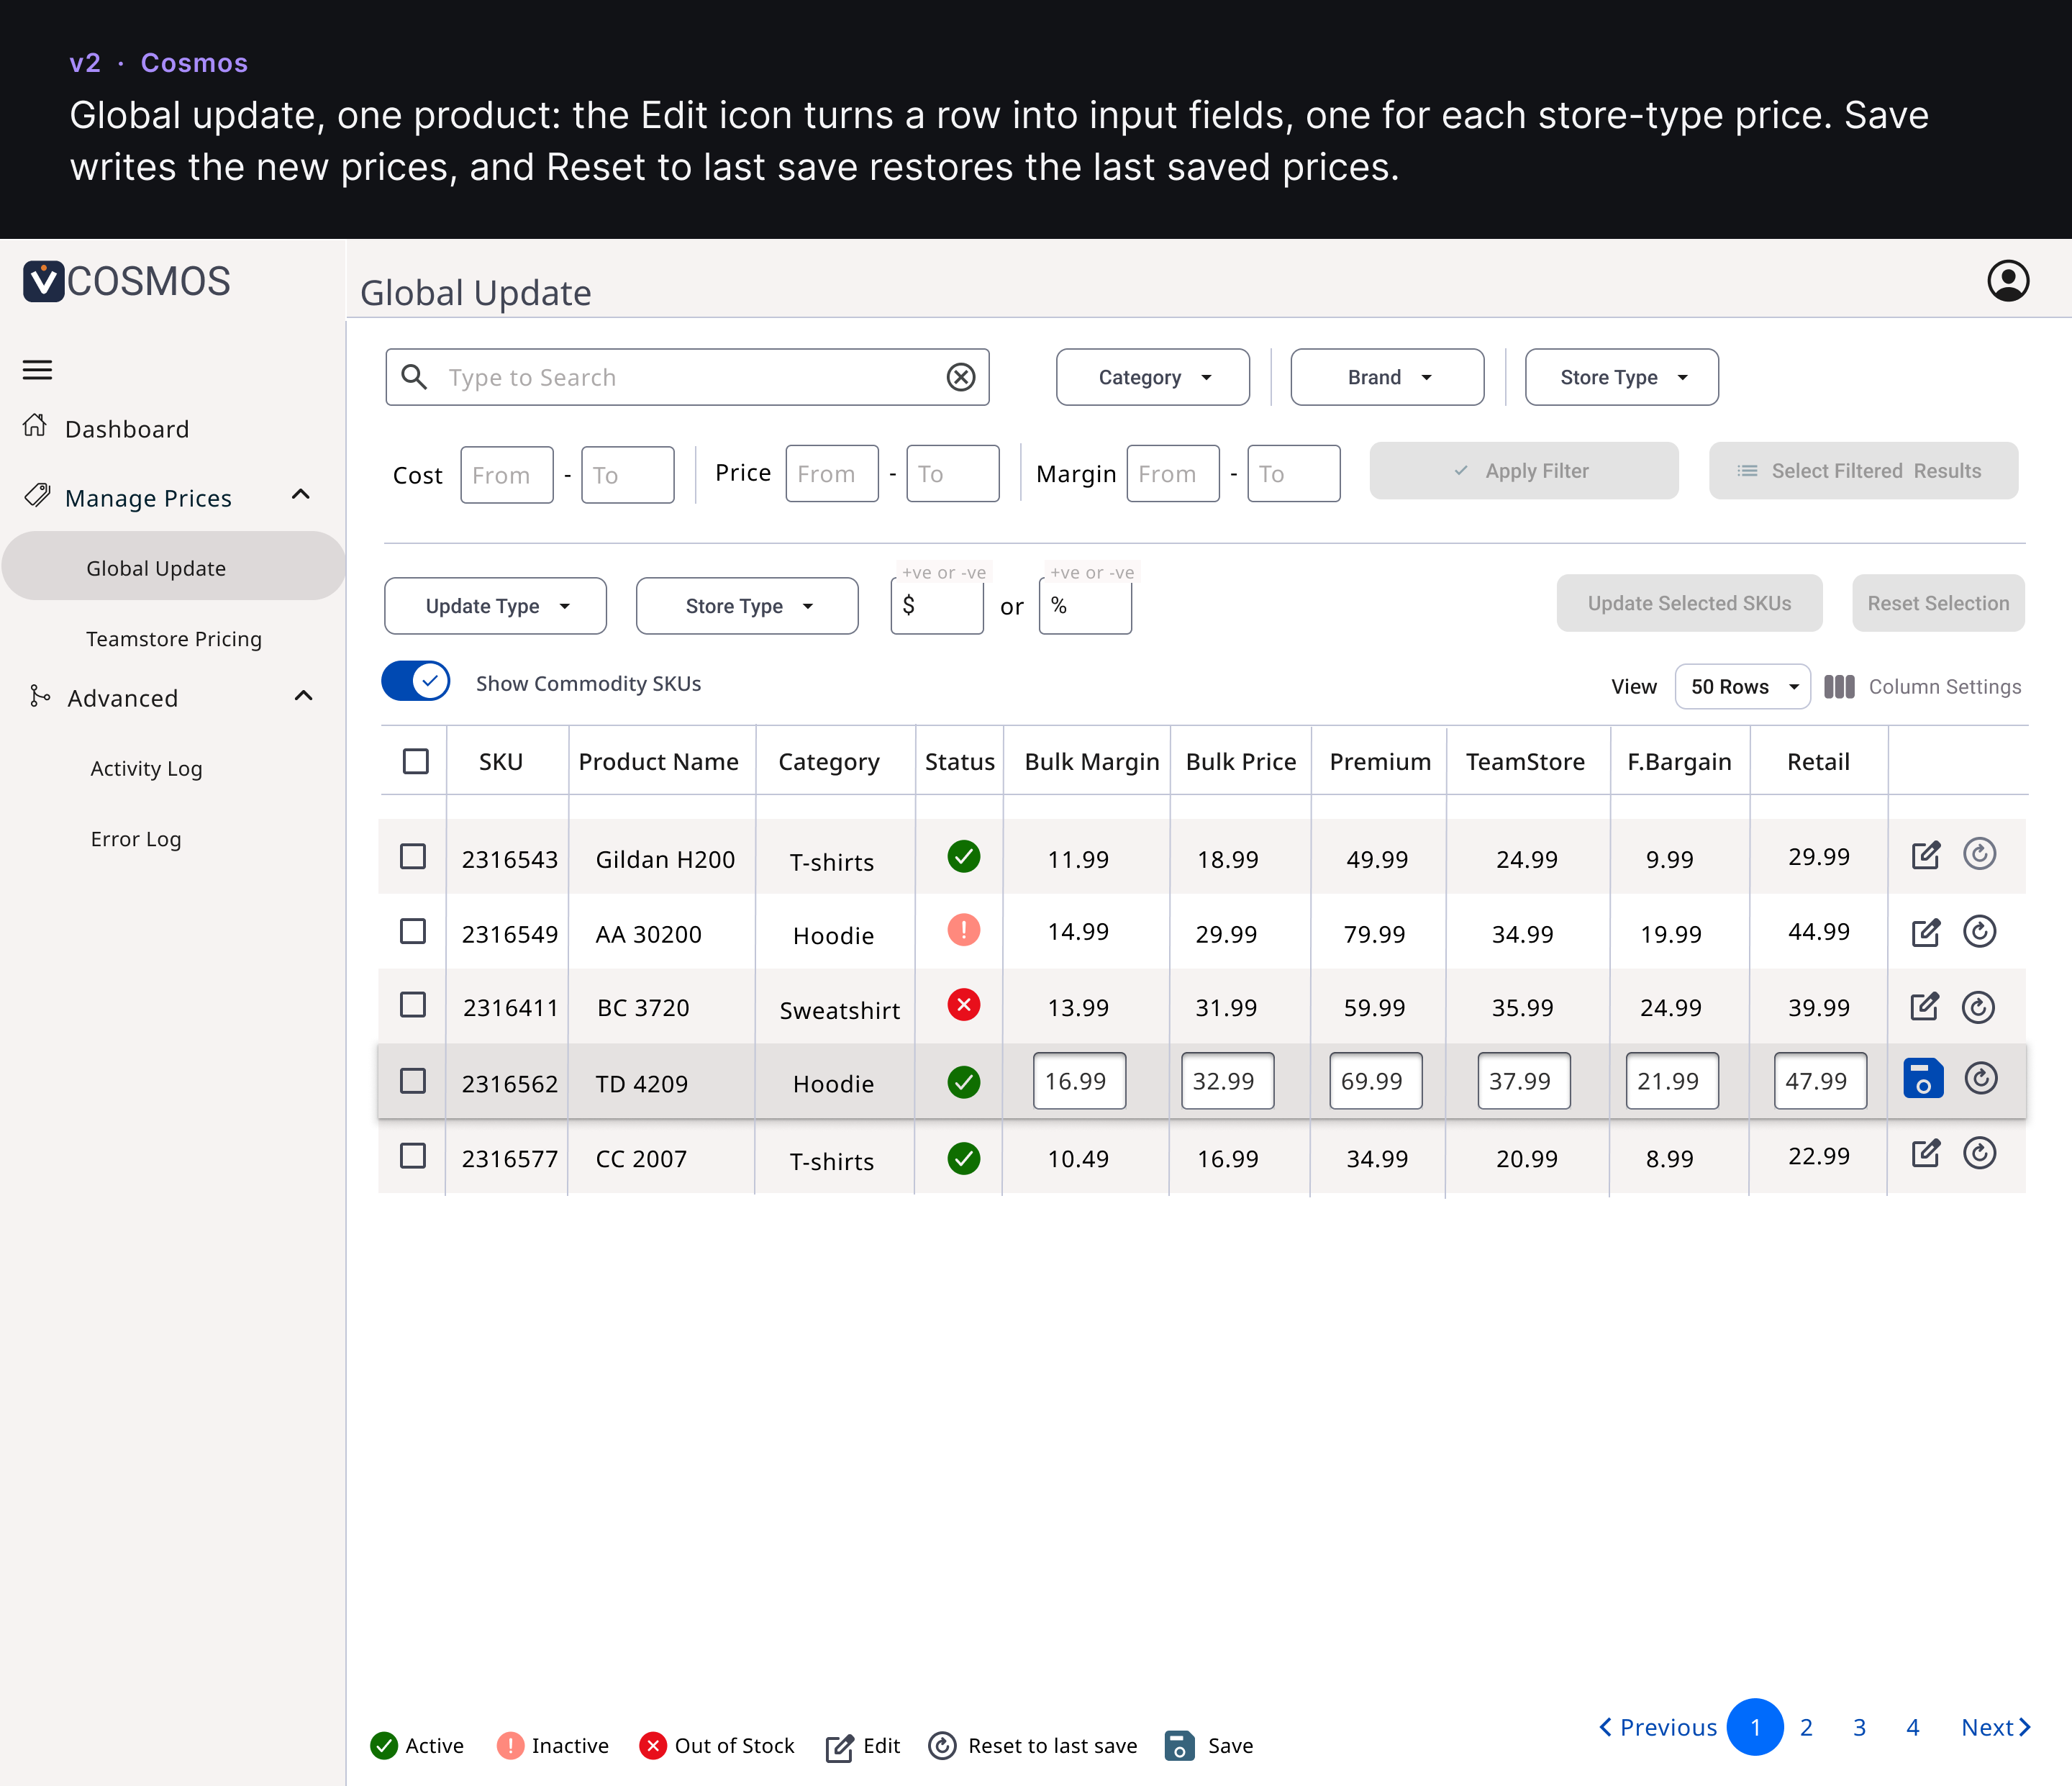
Task: Open the Activity Log
Action: pos(146,768)
